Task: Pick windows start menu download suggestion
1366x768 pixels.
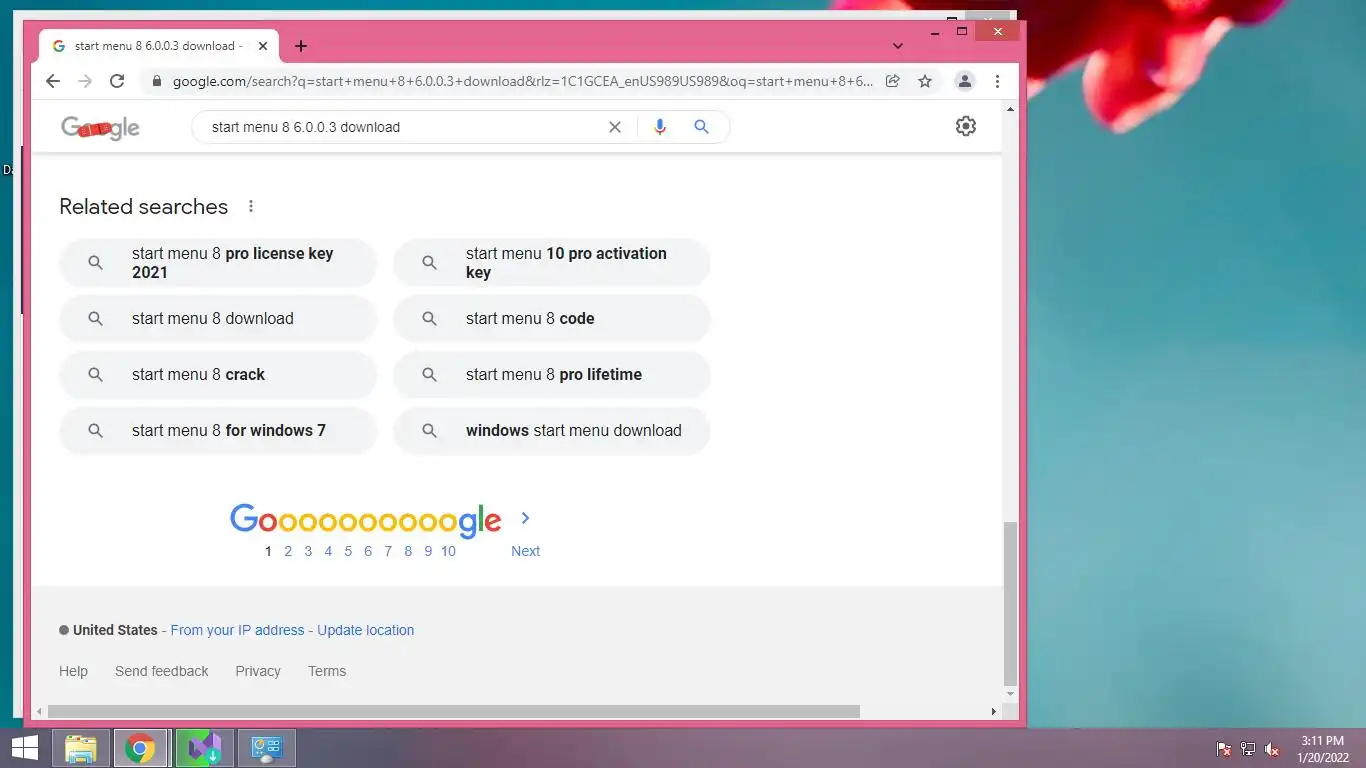Action: click(x=552, y=431)
